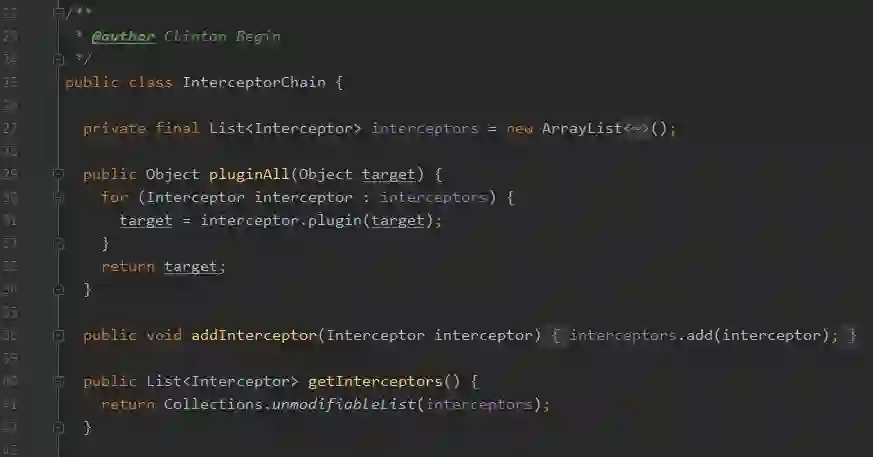Collapse the getInterceptors method using its fold toggle
This screenshot has height=457, width=873.
coord(58,381)
